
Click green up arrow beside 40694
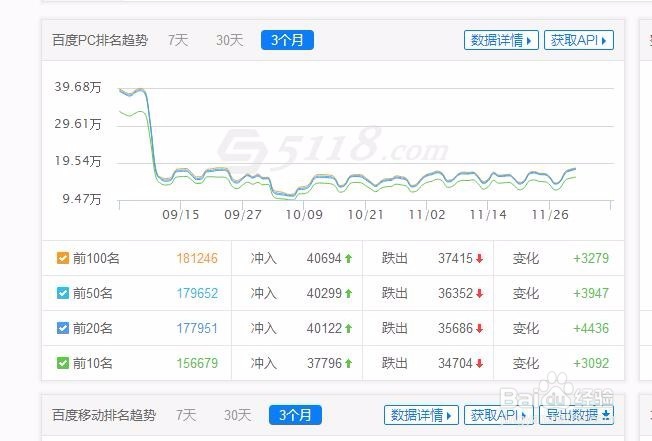348,259
